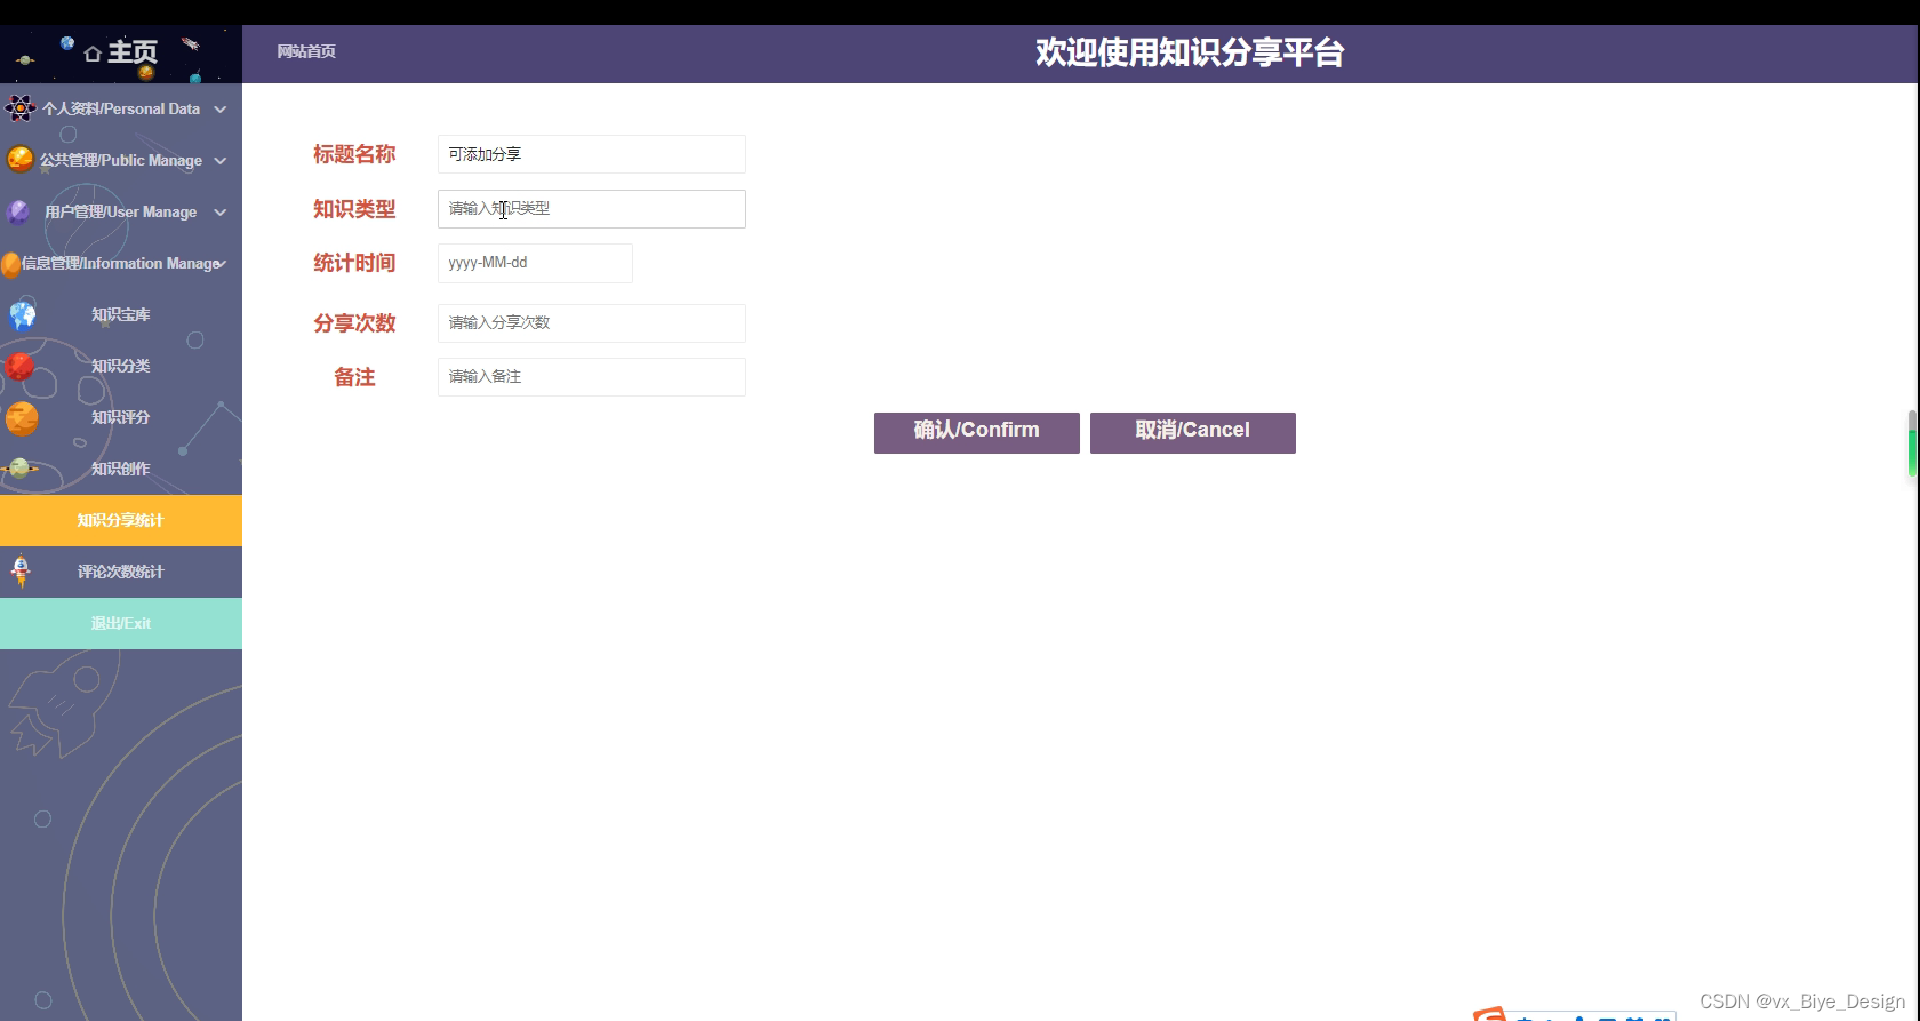This screenshot has height=1021, width=1920.
Task: Click the blue earth icon beside 知识宝库
Action: tap(22, 315)
